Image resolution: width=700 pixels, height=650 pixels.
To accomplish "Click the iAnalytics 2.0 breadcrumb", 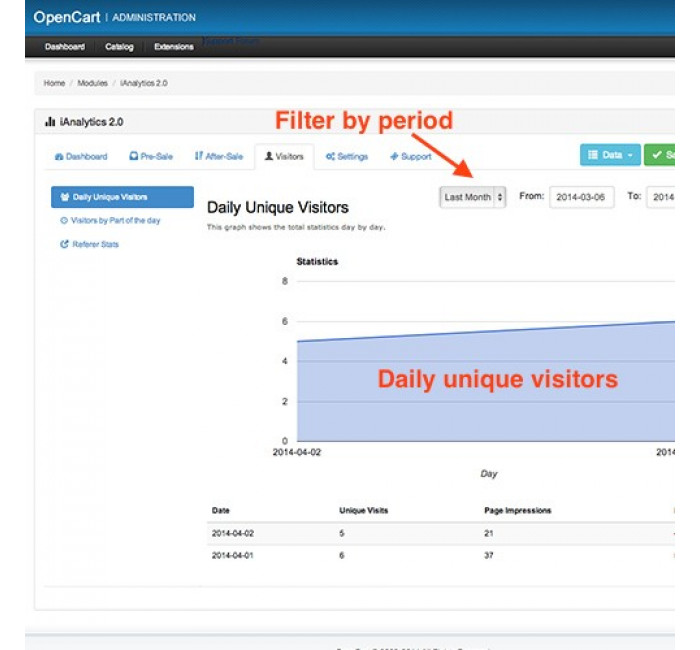I will pos(144,83).
